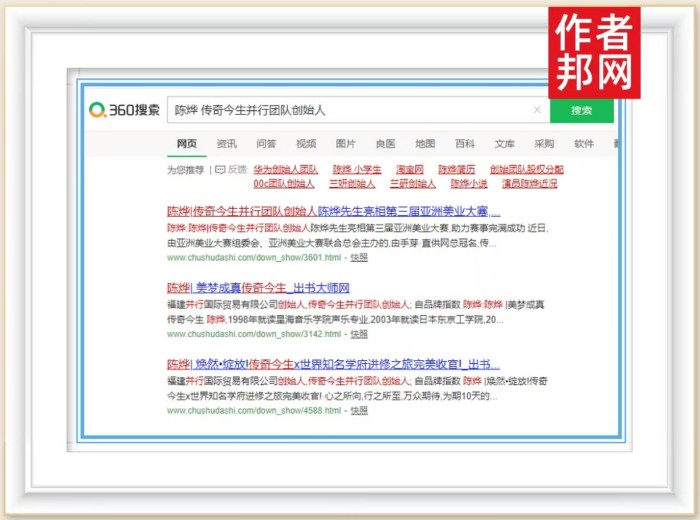Open the 地图 map tab
Screen dimensions: 700x520
coord(425,144)
